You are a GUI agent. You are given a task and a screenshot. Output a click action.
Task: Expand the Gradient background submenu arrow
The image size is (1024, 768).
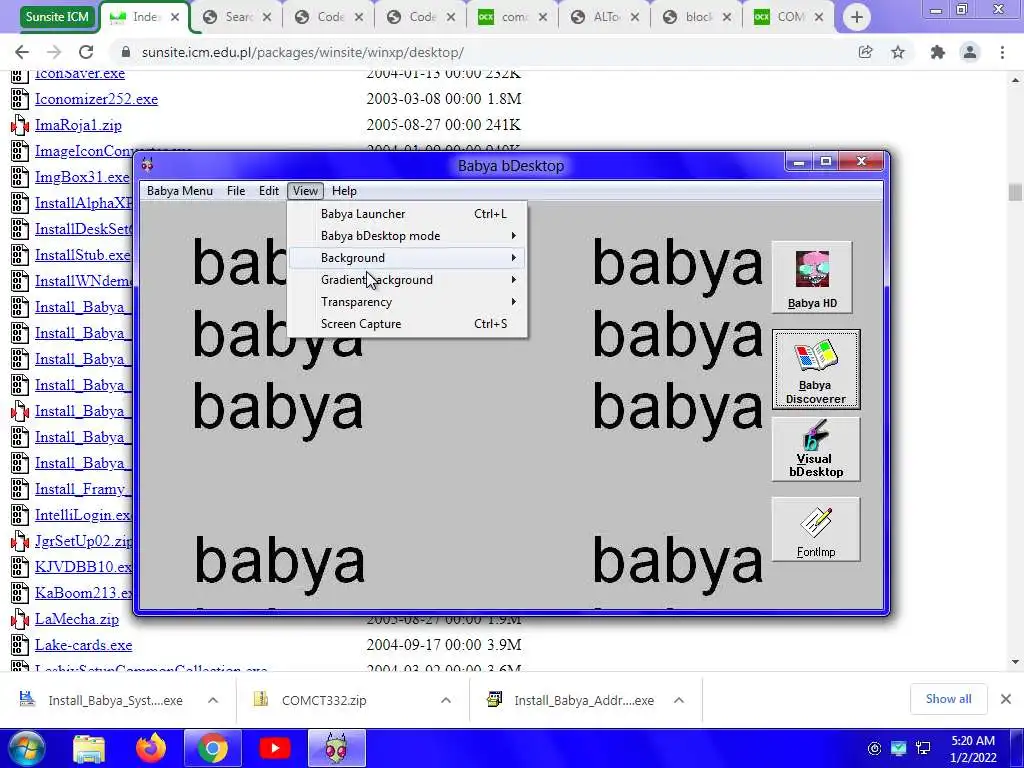513,280
